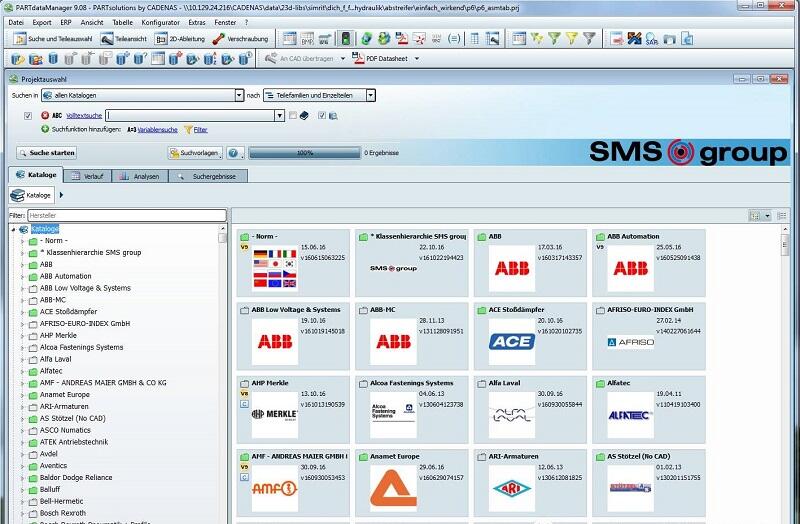
Task: Remove Volltextsuche with the red X icon
Action: (x=46, y=116)
